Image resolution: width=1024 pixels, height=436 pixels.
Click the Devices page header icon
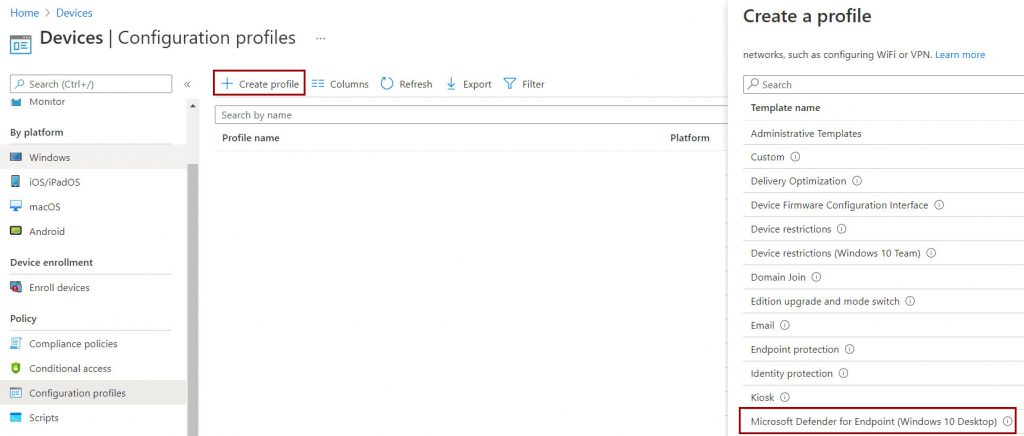click(20, 44)
